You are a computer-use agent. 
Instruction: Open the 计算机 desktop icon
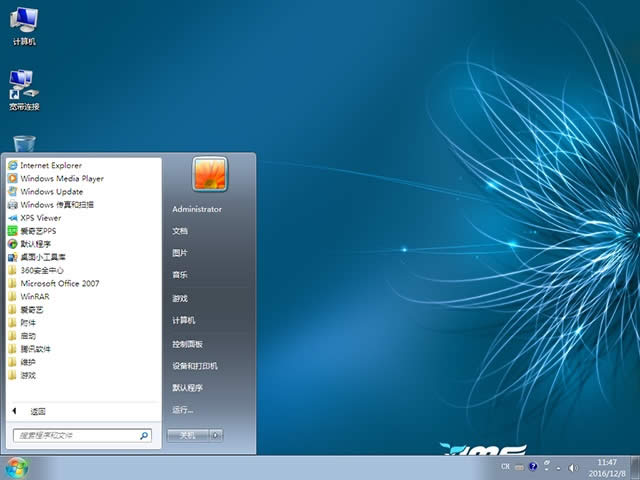[x=23, y=25]
